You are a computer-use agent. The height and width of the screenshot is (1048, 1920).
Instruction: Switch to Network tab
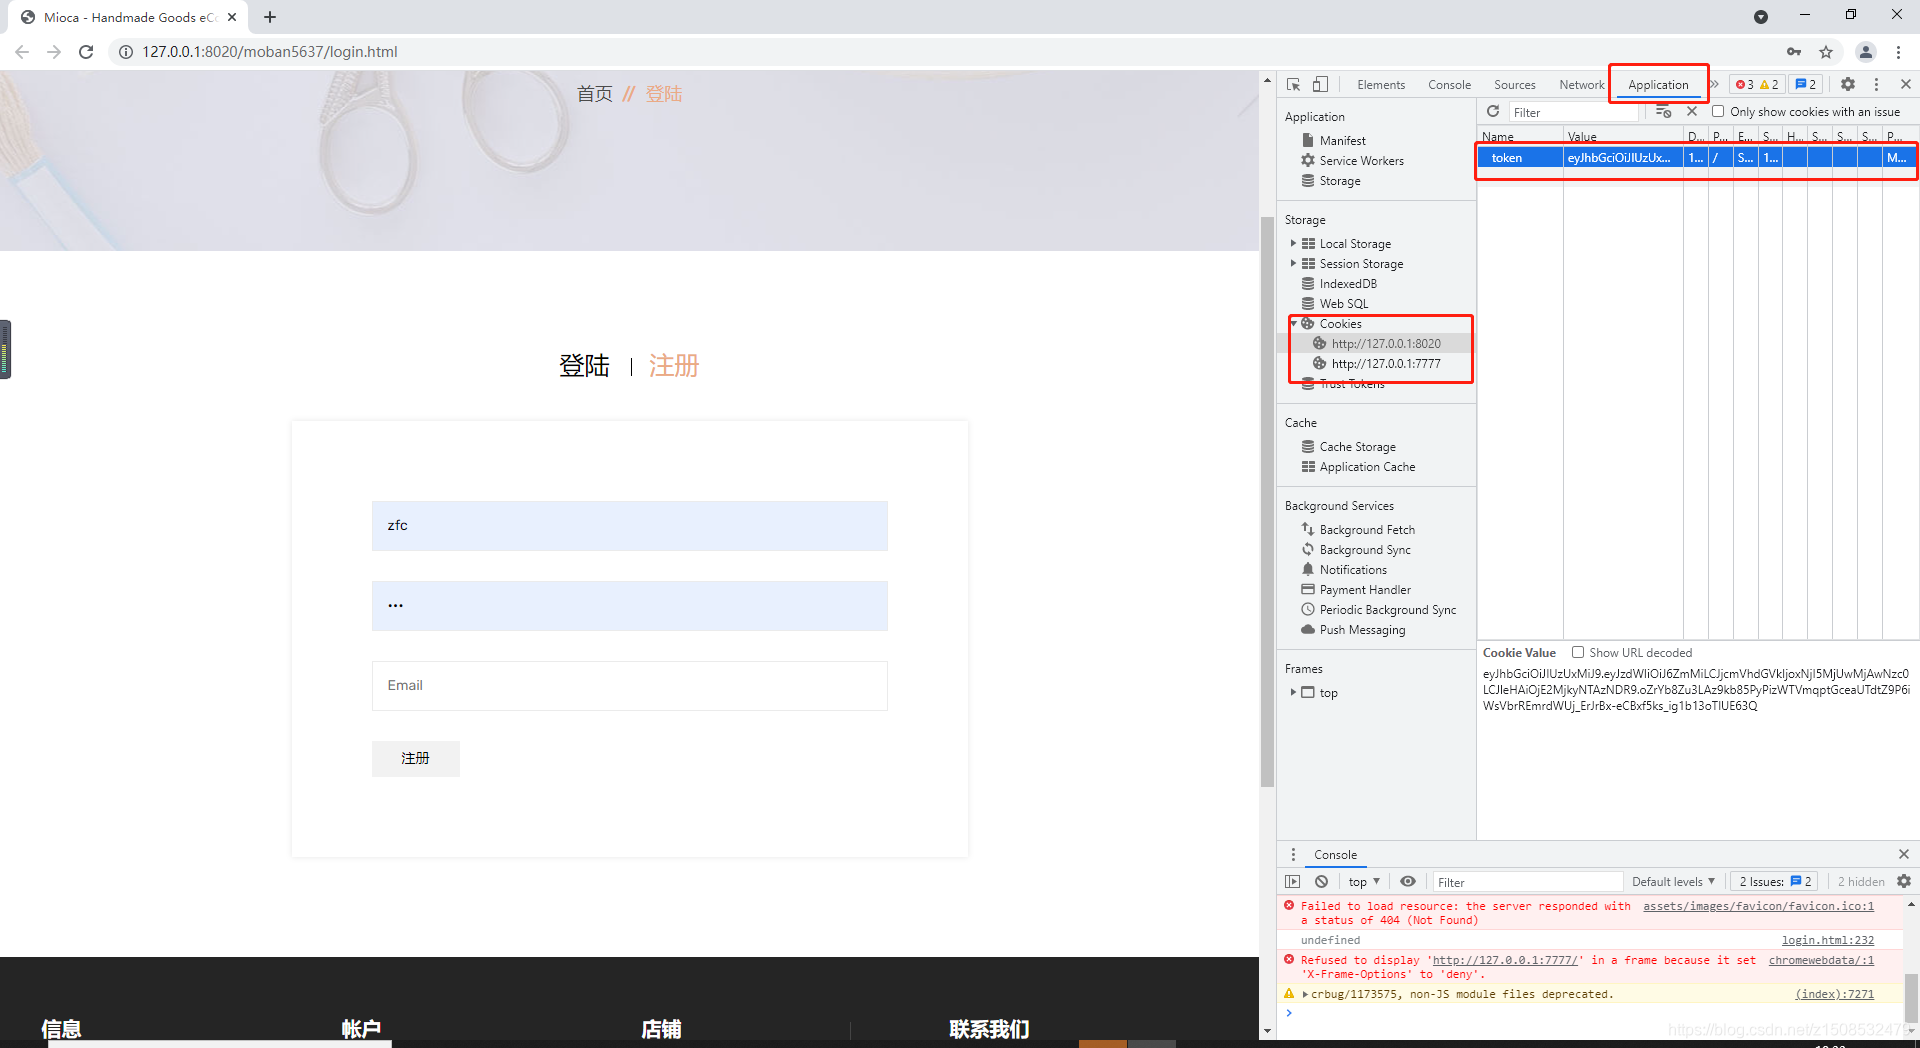[x=1581, y=85]
